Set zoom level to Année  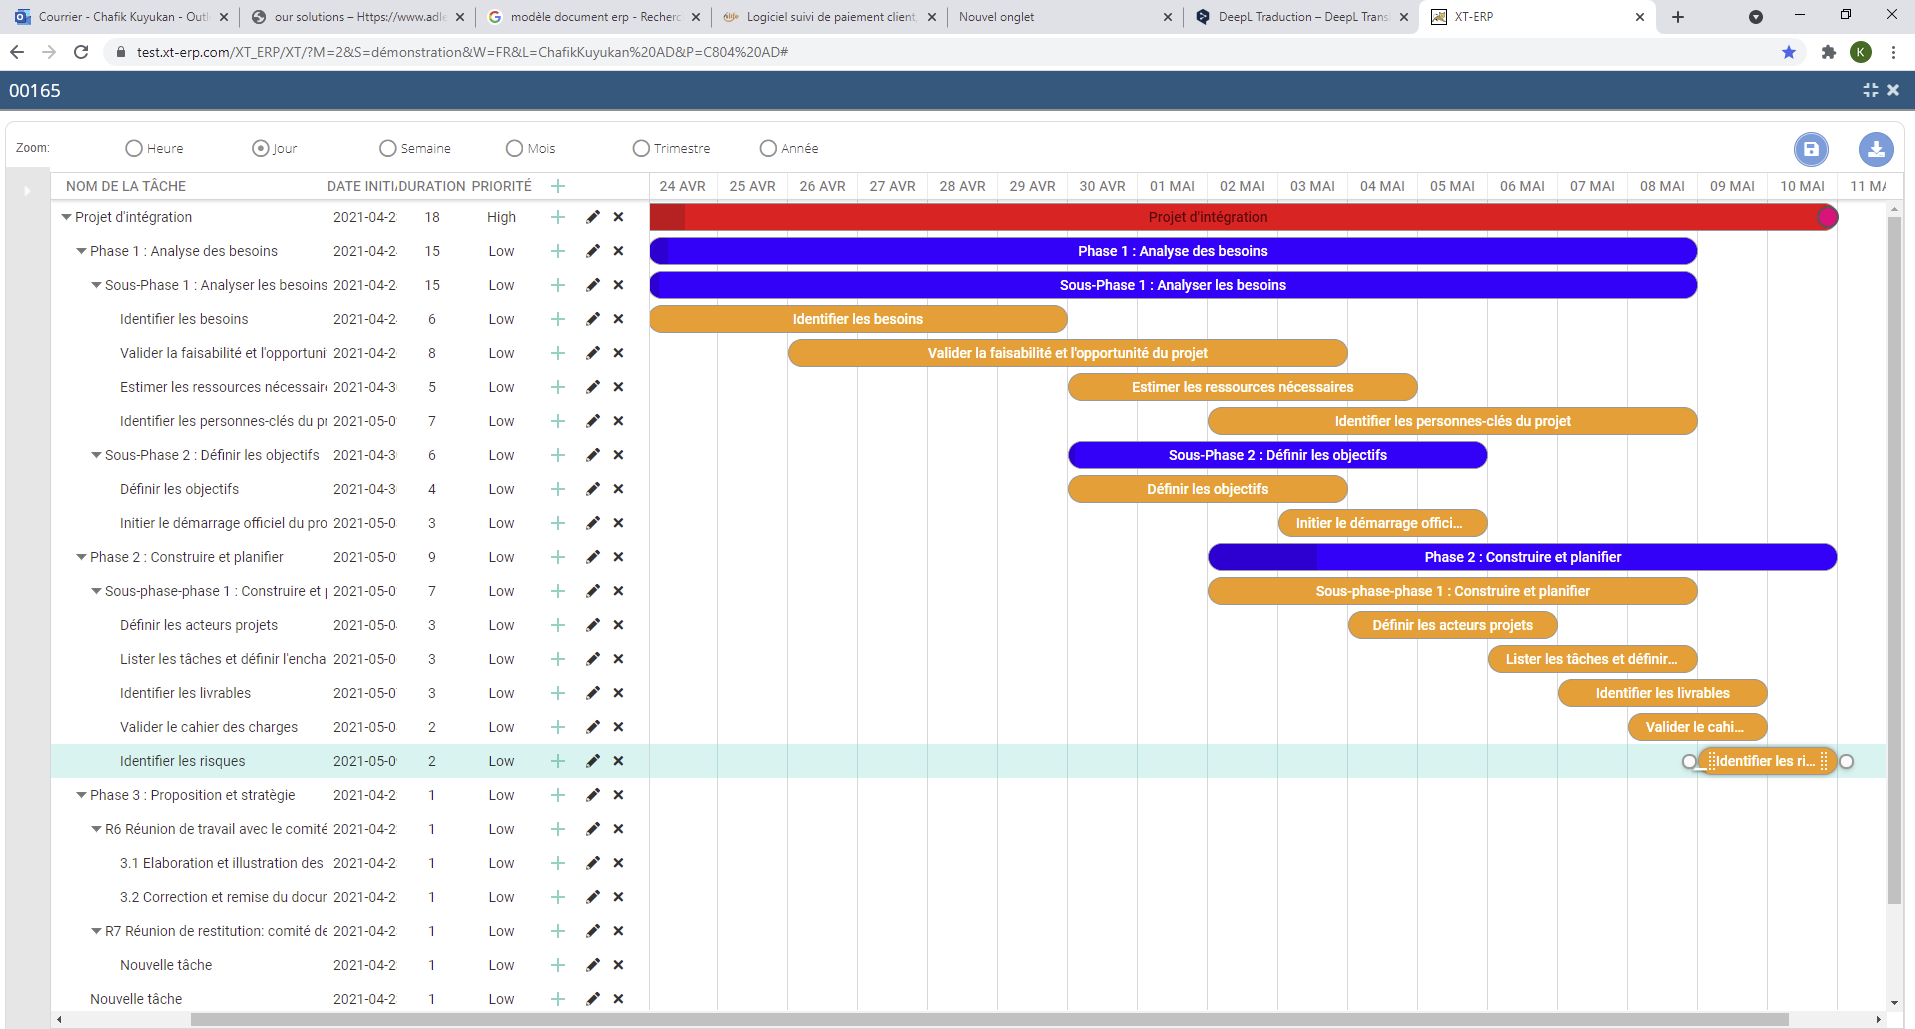click(x=768, y=148)
